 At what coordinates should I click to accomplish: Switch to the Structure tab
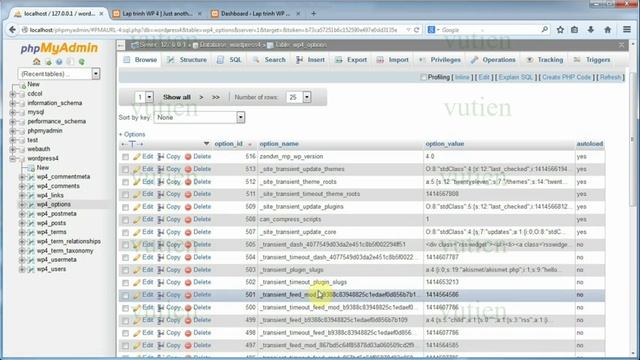pos(187,60)
